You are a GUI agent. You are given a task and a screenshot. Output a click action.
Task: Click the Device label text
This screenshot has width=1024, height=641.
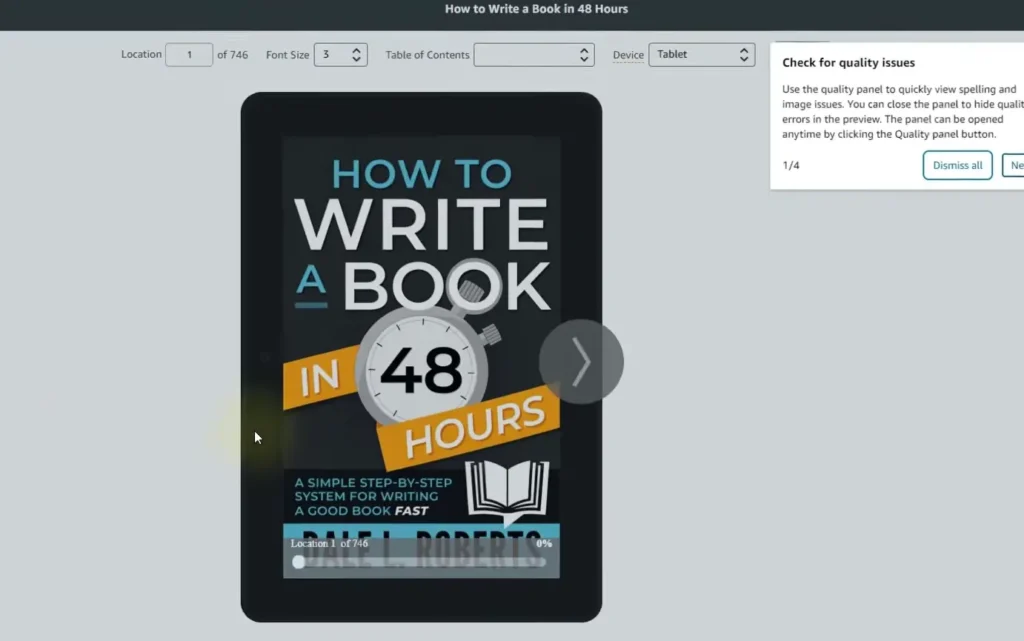click(628, 55)
